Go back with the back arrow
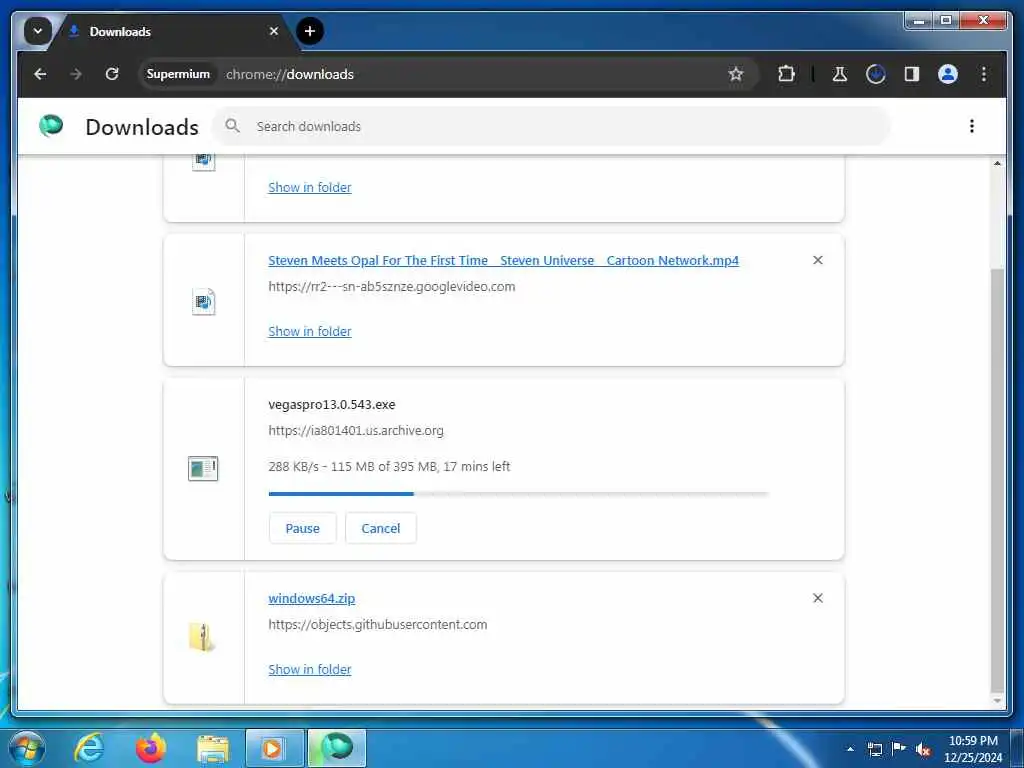 (40, 74)
